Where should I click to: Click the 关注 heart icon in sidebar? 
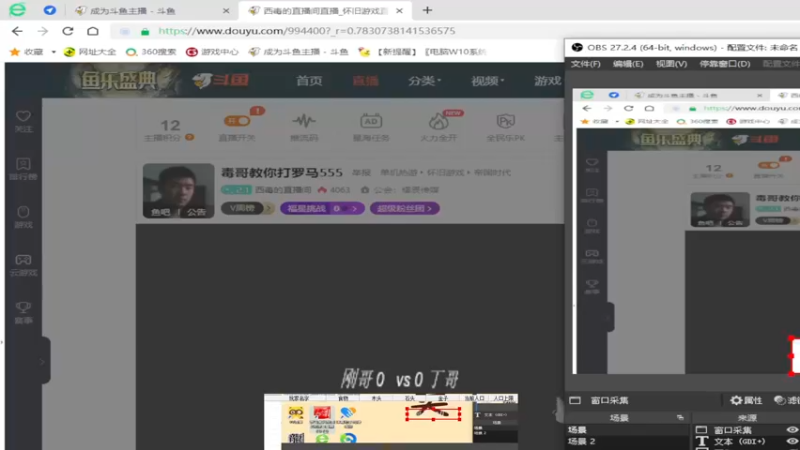click(x=23, y=116)
